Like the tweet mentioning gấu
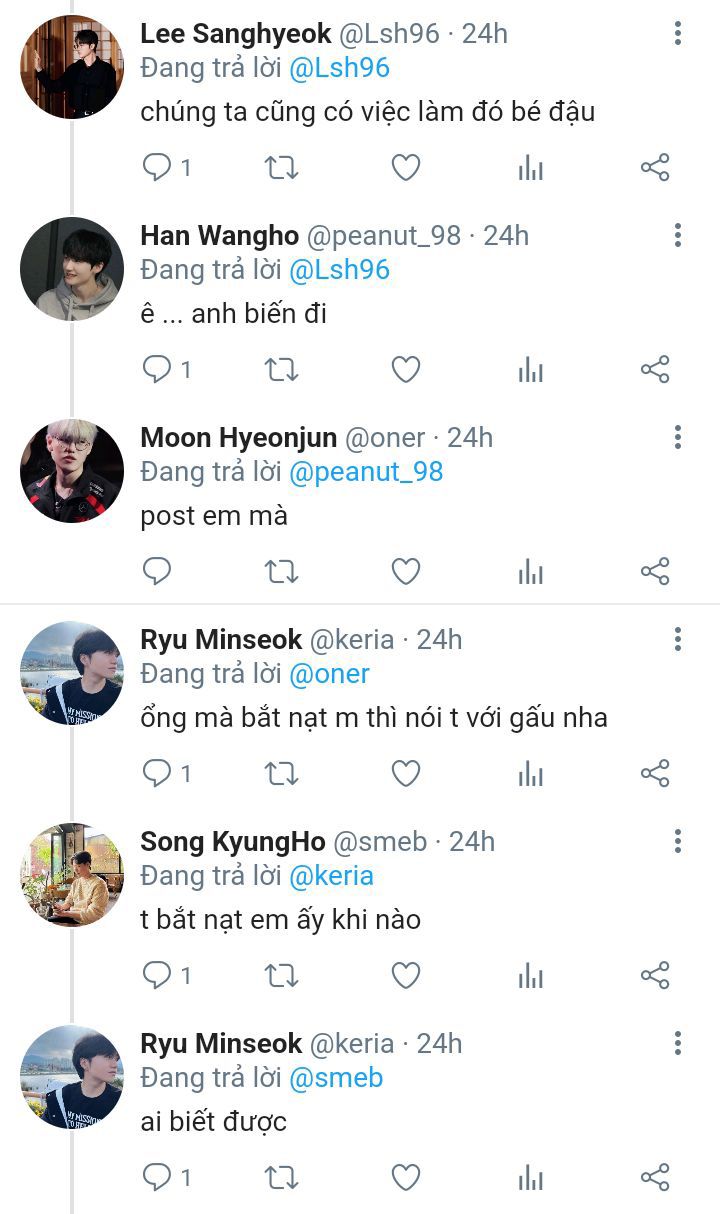 [405, 773]
